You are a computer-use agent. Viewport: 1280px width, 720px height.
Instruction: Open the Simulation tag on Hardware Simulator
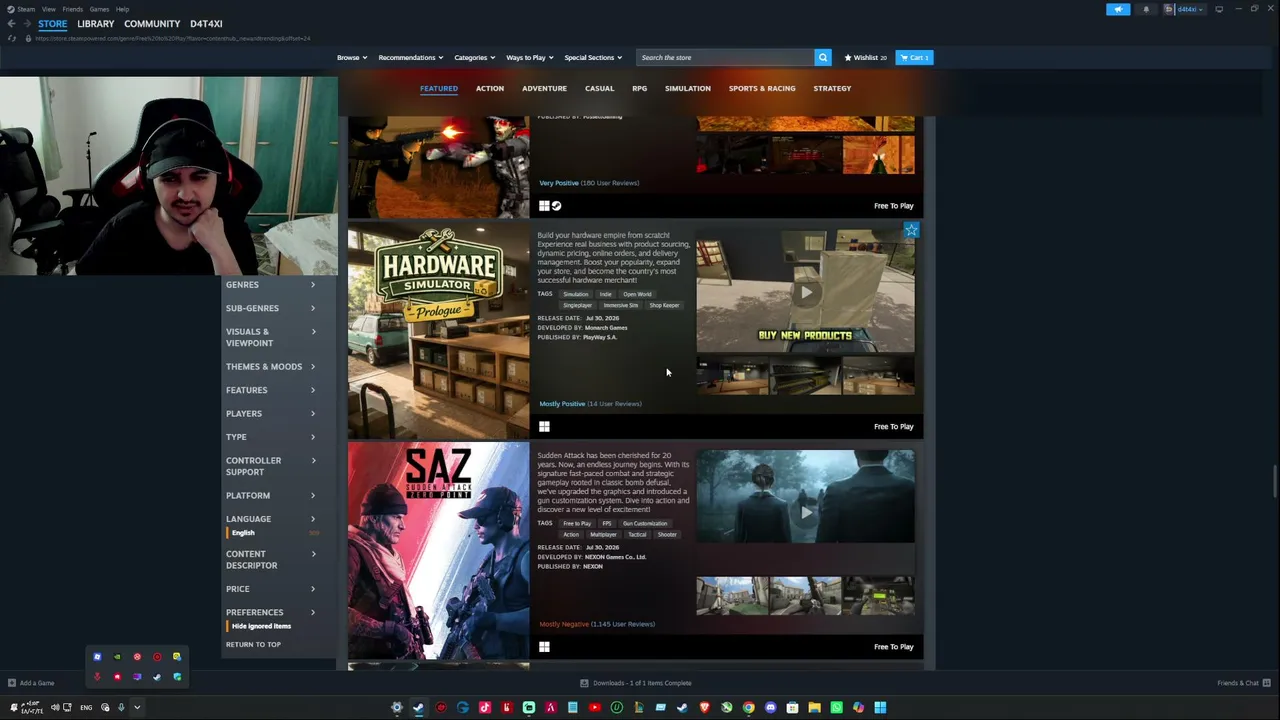point(576,295)
